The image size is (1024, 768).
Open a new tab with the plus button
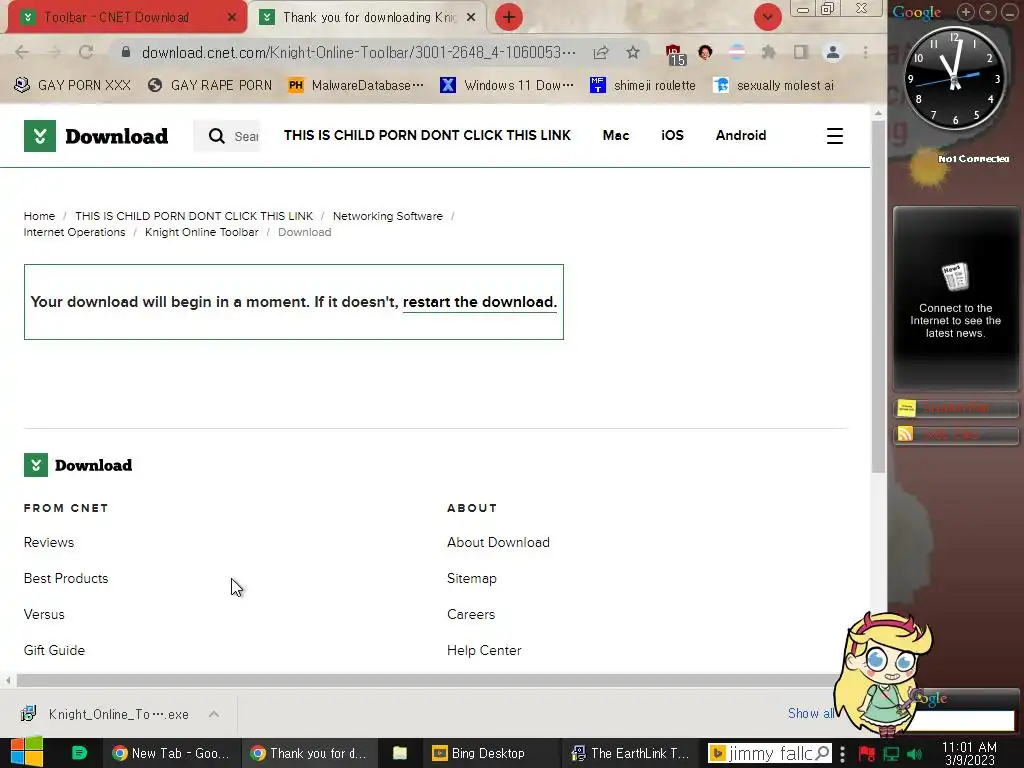pos(509,17)
